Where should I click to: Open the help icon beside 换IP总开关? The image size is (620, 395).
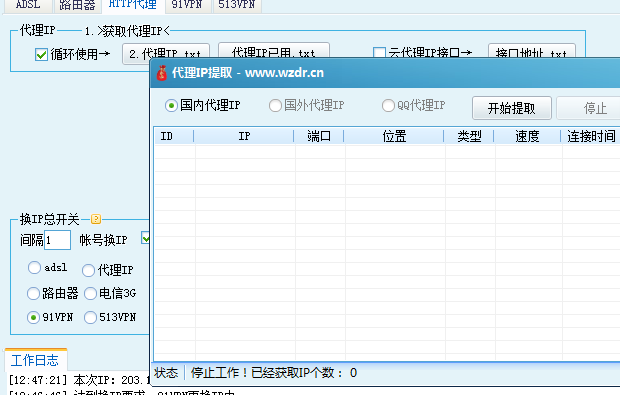[96, 219]
